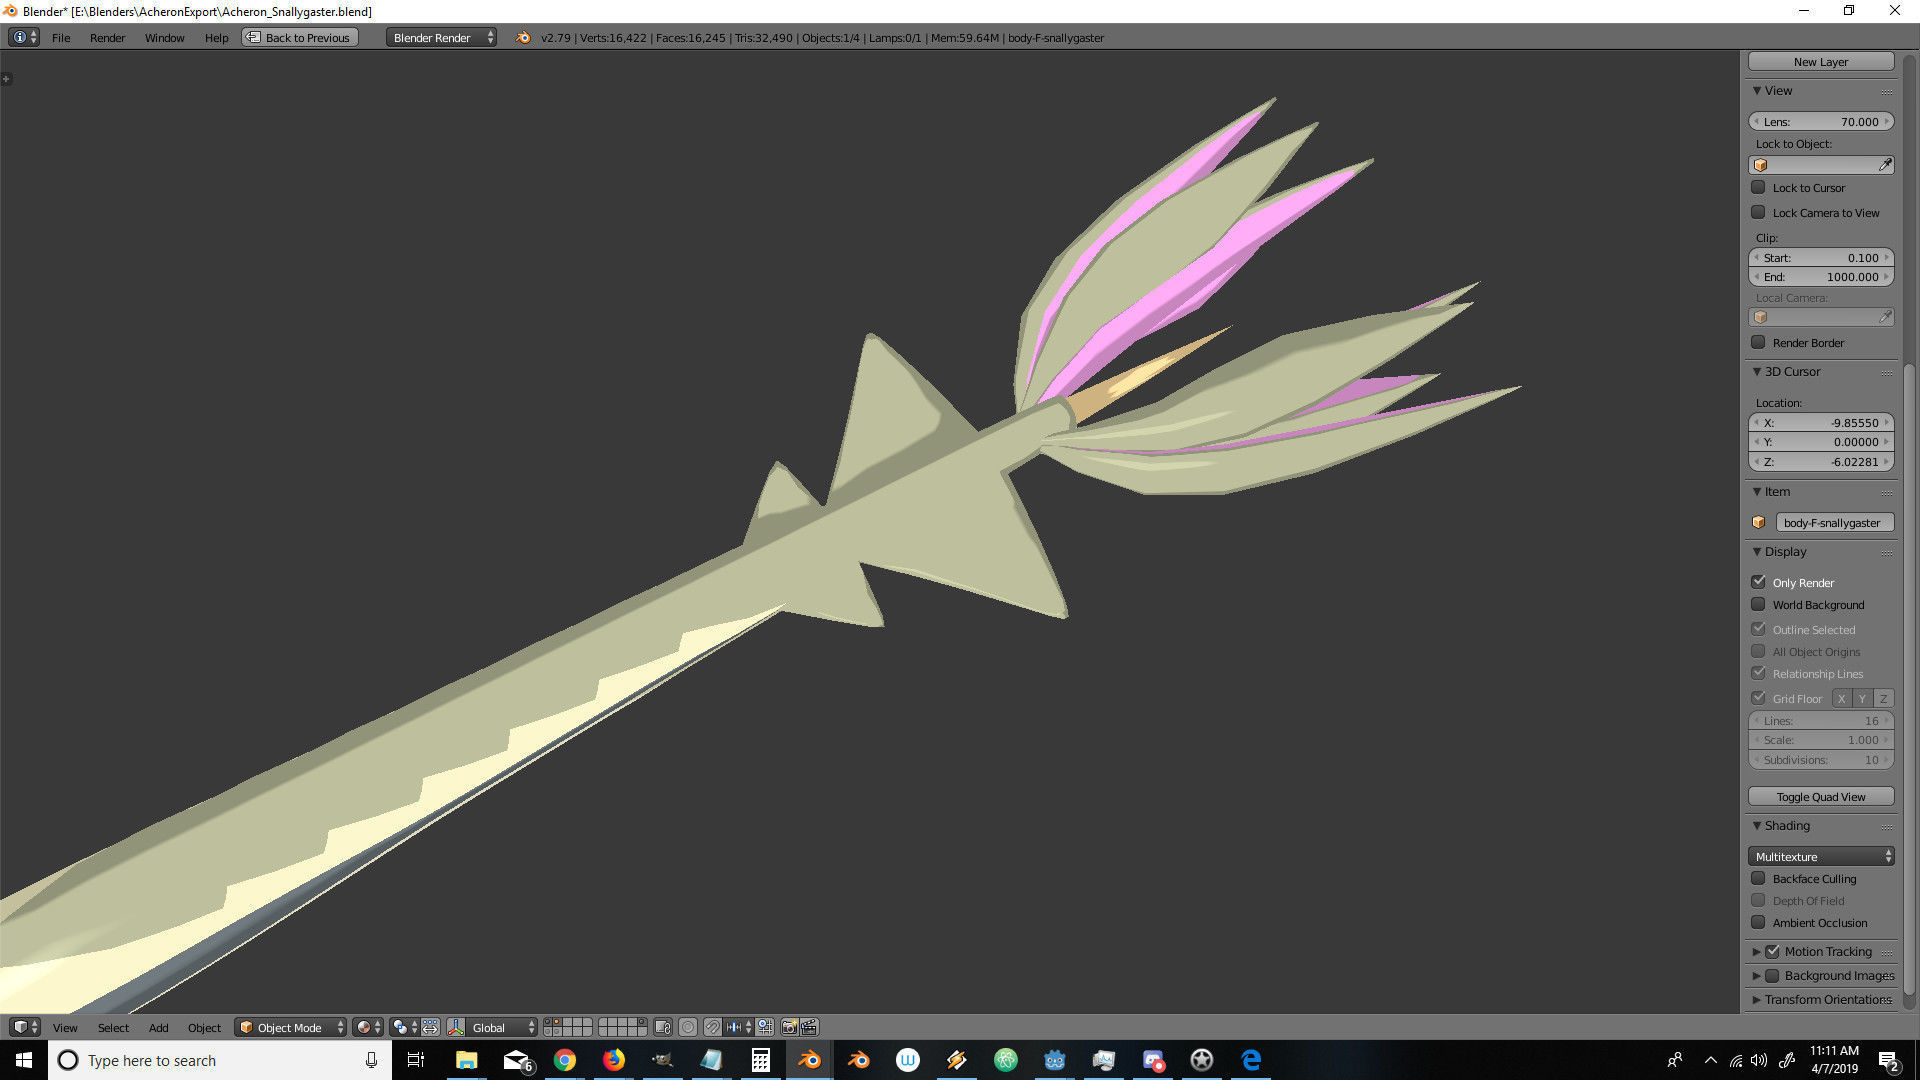Toggle the 3D manipulator widget

456,1027
